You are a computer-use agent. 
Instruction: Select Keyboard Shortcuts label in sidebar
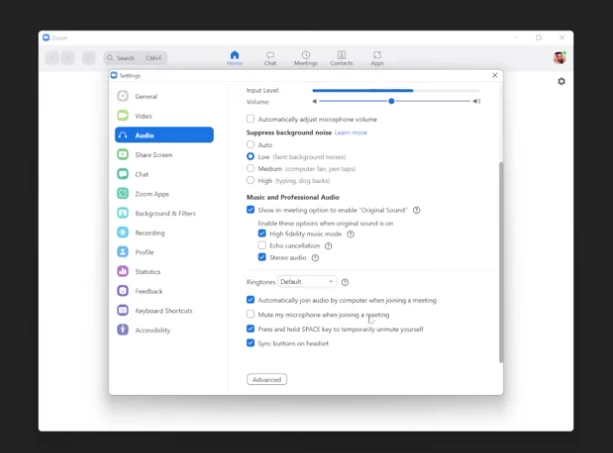click(164, 311)
